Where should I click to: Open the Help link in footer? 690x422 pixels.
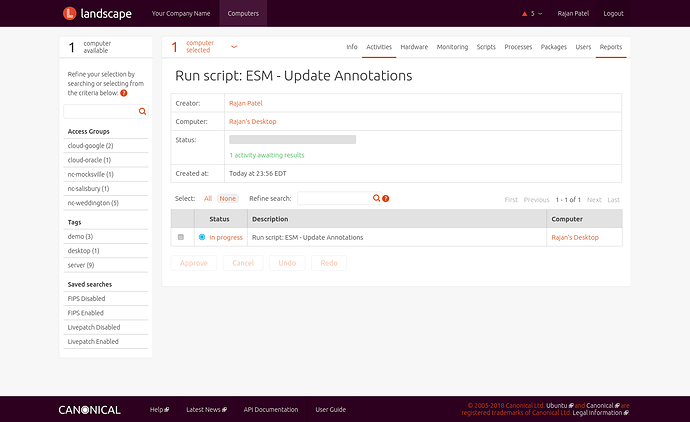click(159, 409)
